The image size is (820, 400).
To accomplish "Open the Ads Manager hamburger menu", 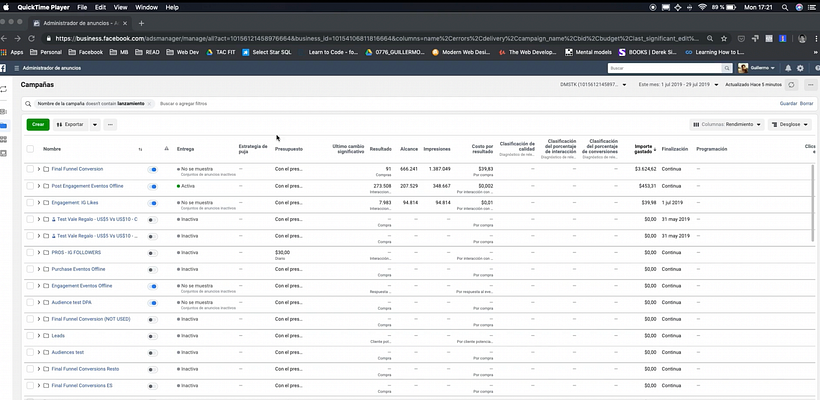I will coord(14,68).
